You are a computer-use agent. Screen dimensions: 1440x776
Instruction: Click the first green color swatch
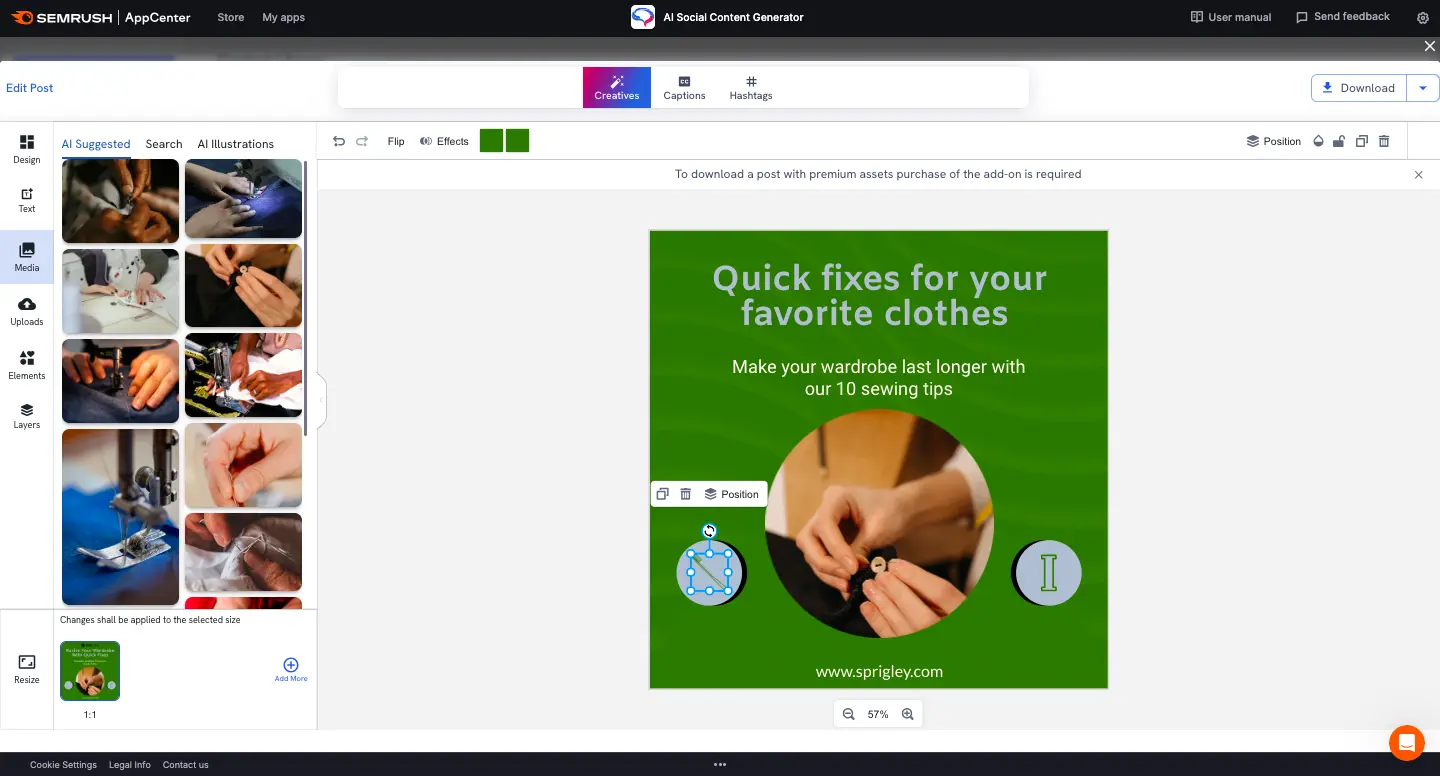click(491, 141)
